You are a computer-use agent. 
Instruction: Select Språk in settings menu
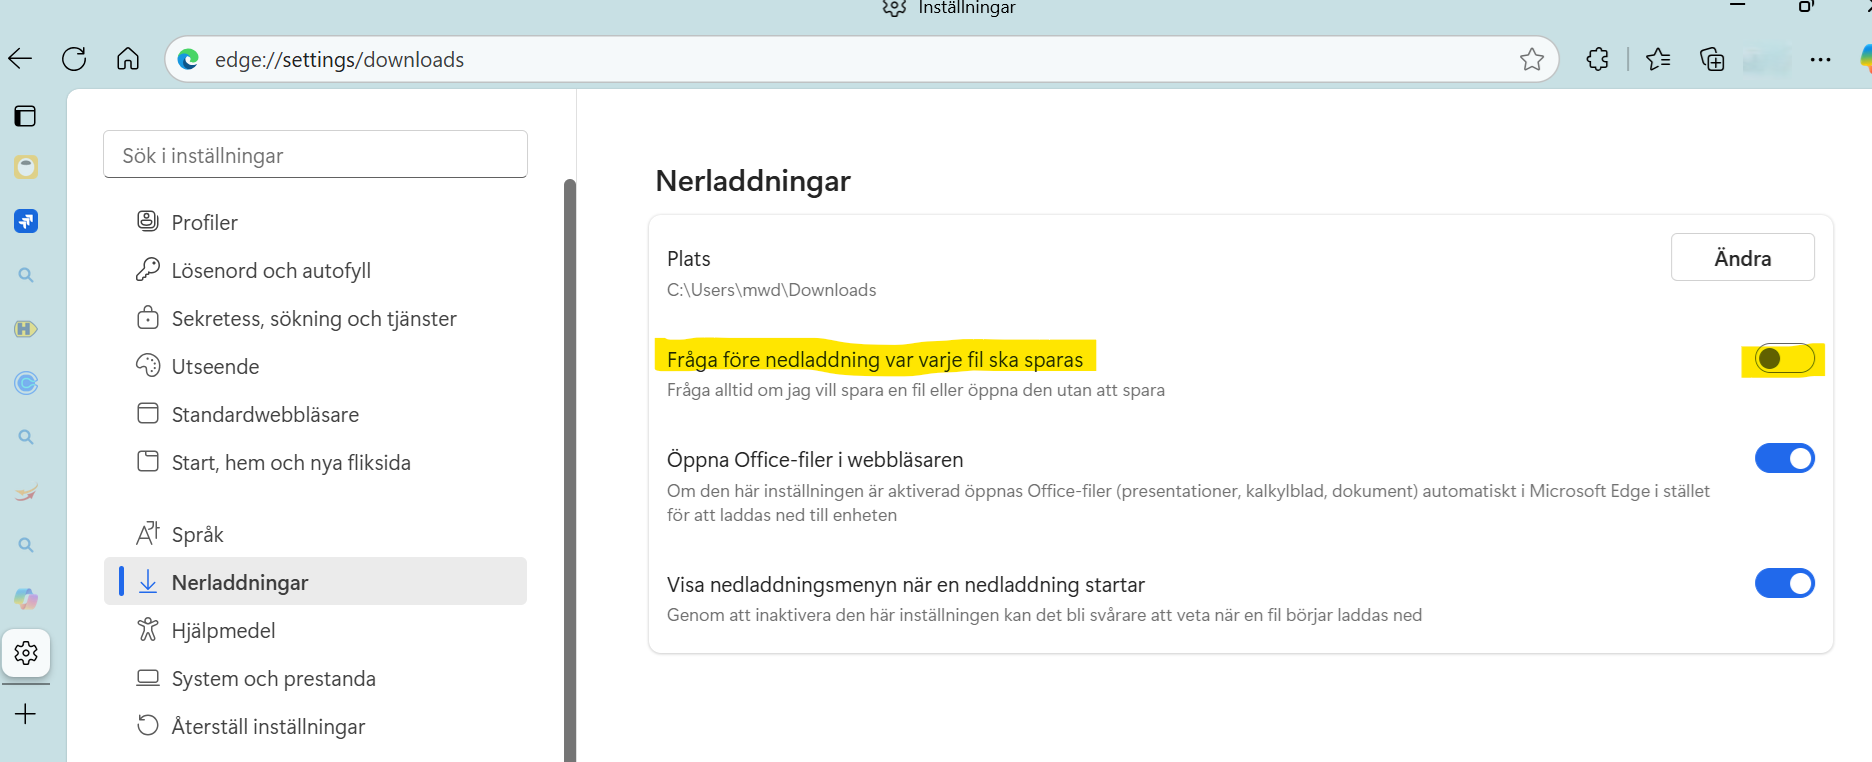click(197, 535)
